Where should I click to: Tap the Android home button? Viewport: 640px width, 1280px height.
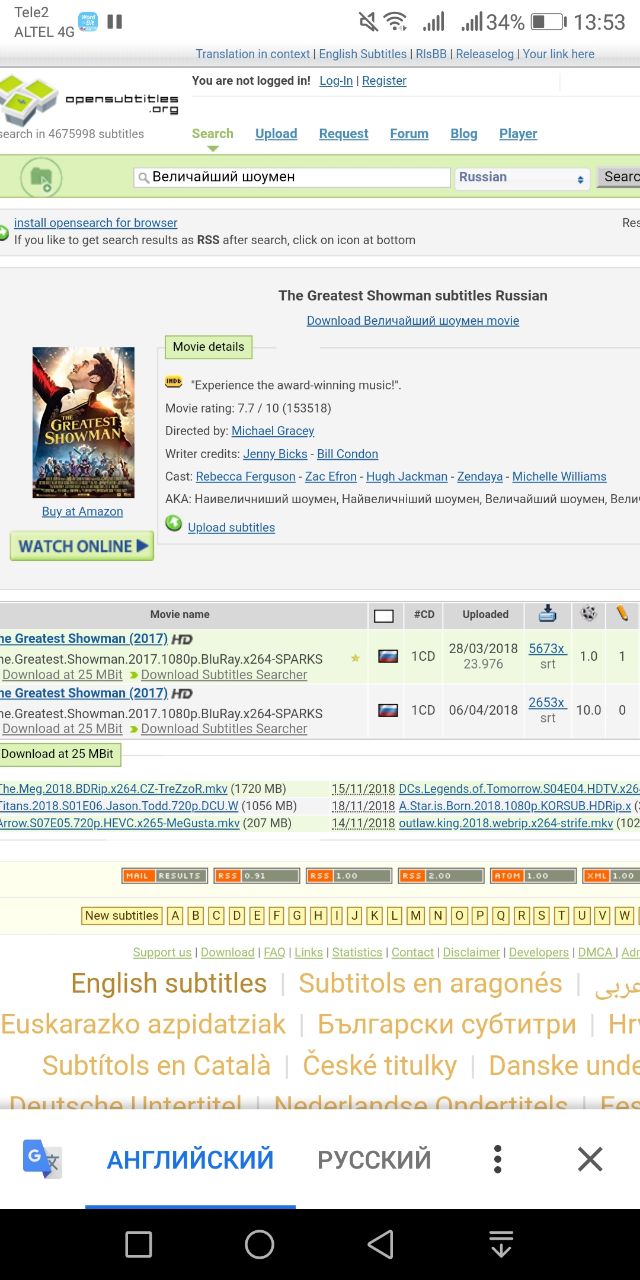pyautogui.click(x=259, y=1244)
